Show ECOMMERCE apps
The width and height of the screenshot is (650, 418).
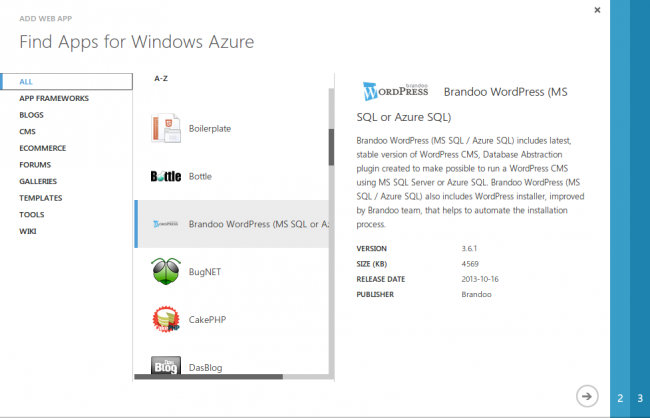pyautogui.click(x=43, y=148)
